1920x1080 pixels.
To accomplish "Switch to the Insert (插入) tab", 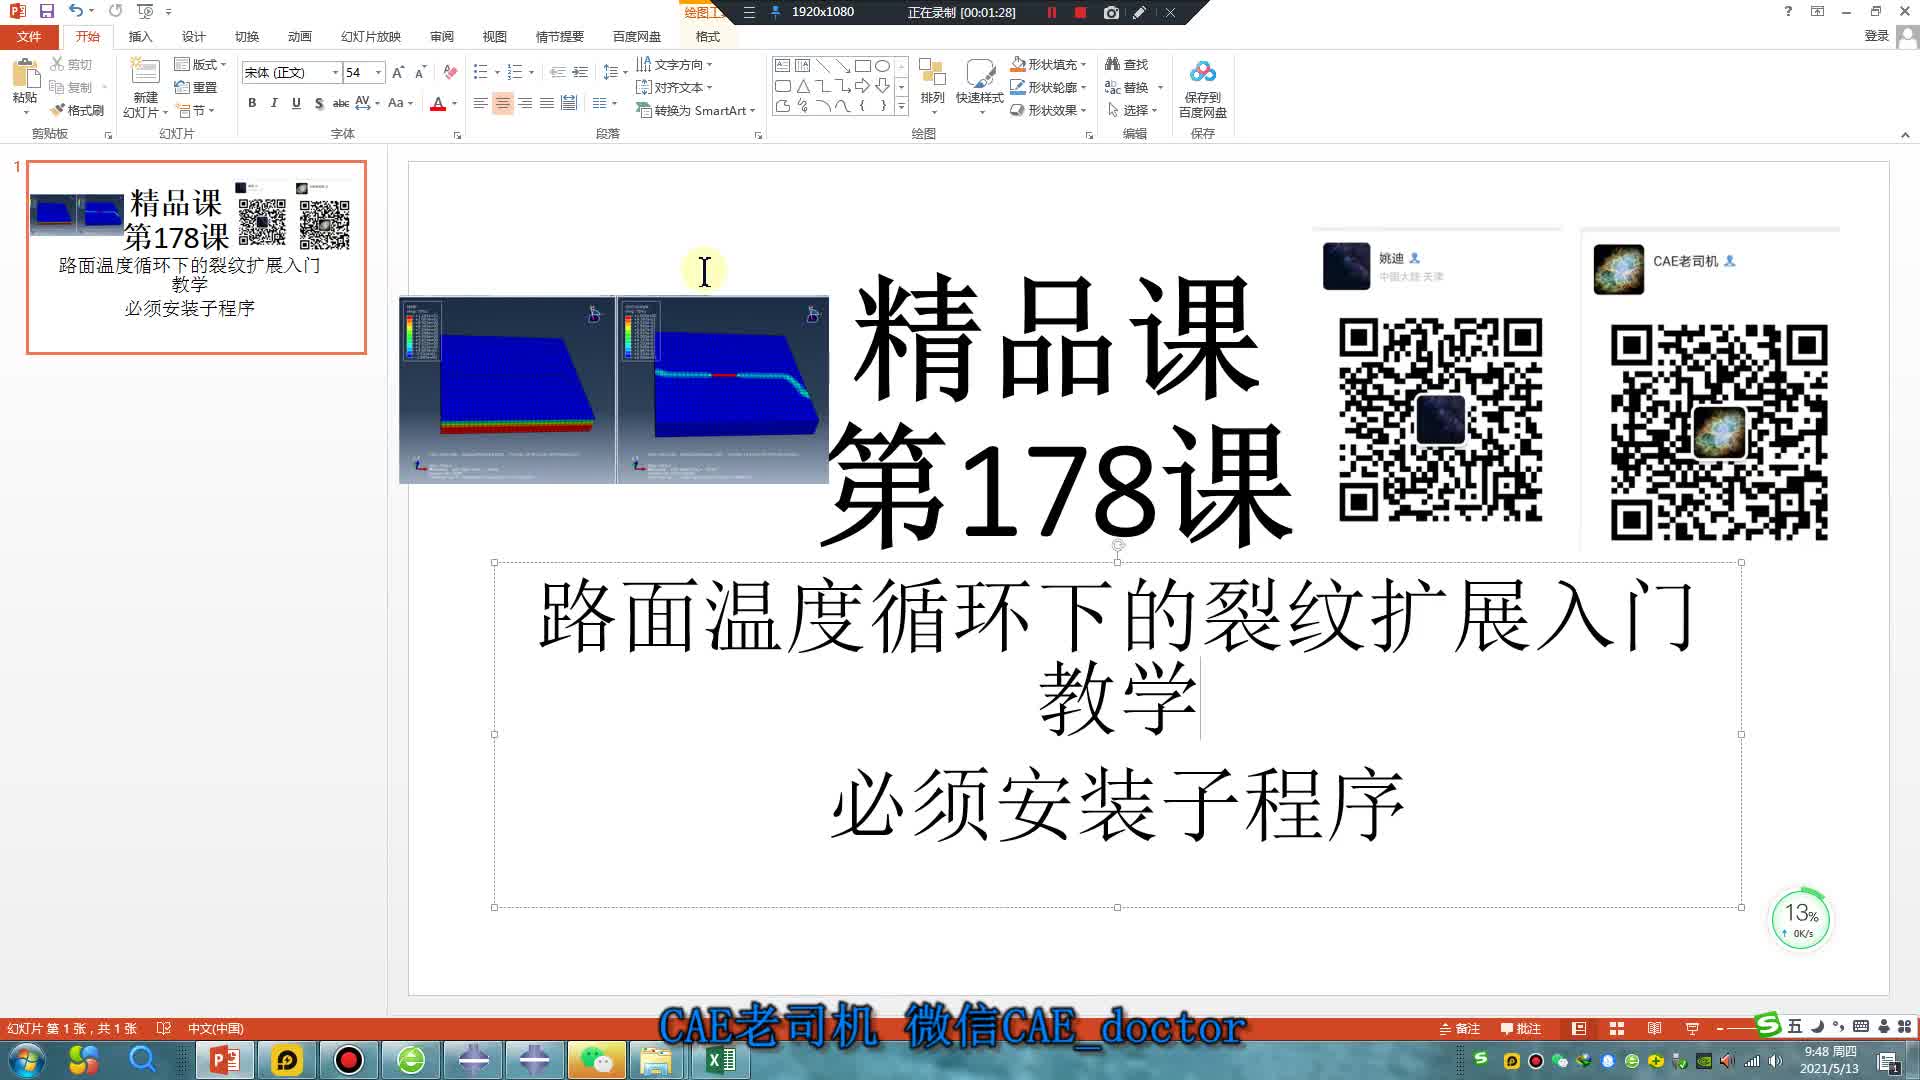I will coord(140,36).
